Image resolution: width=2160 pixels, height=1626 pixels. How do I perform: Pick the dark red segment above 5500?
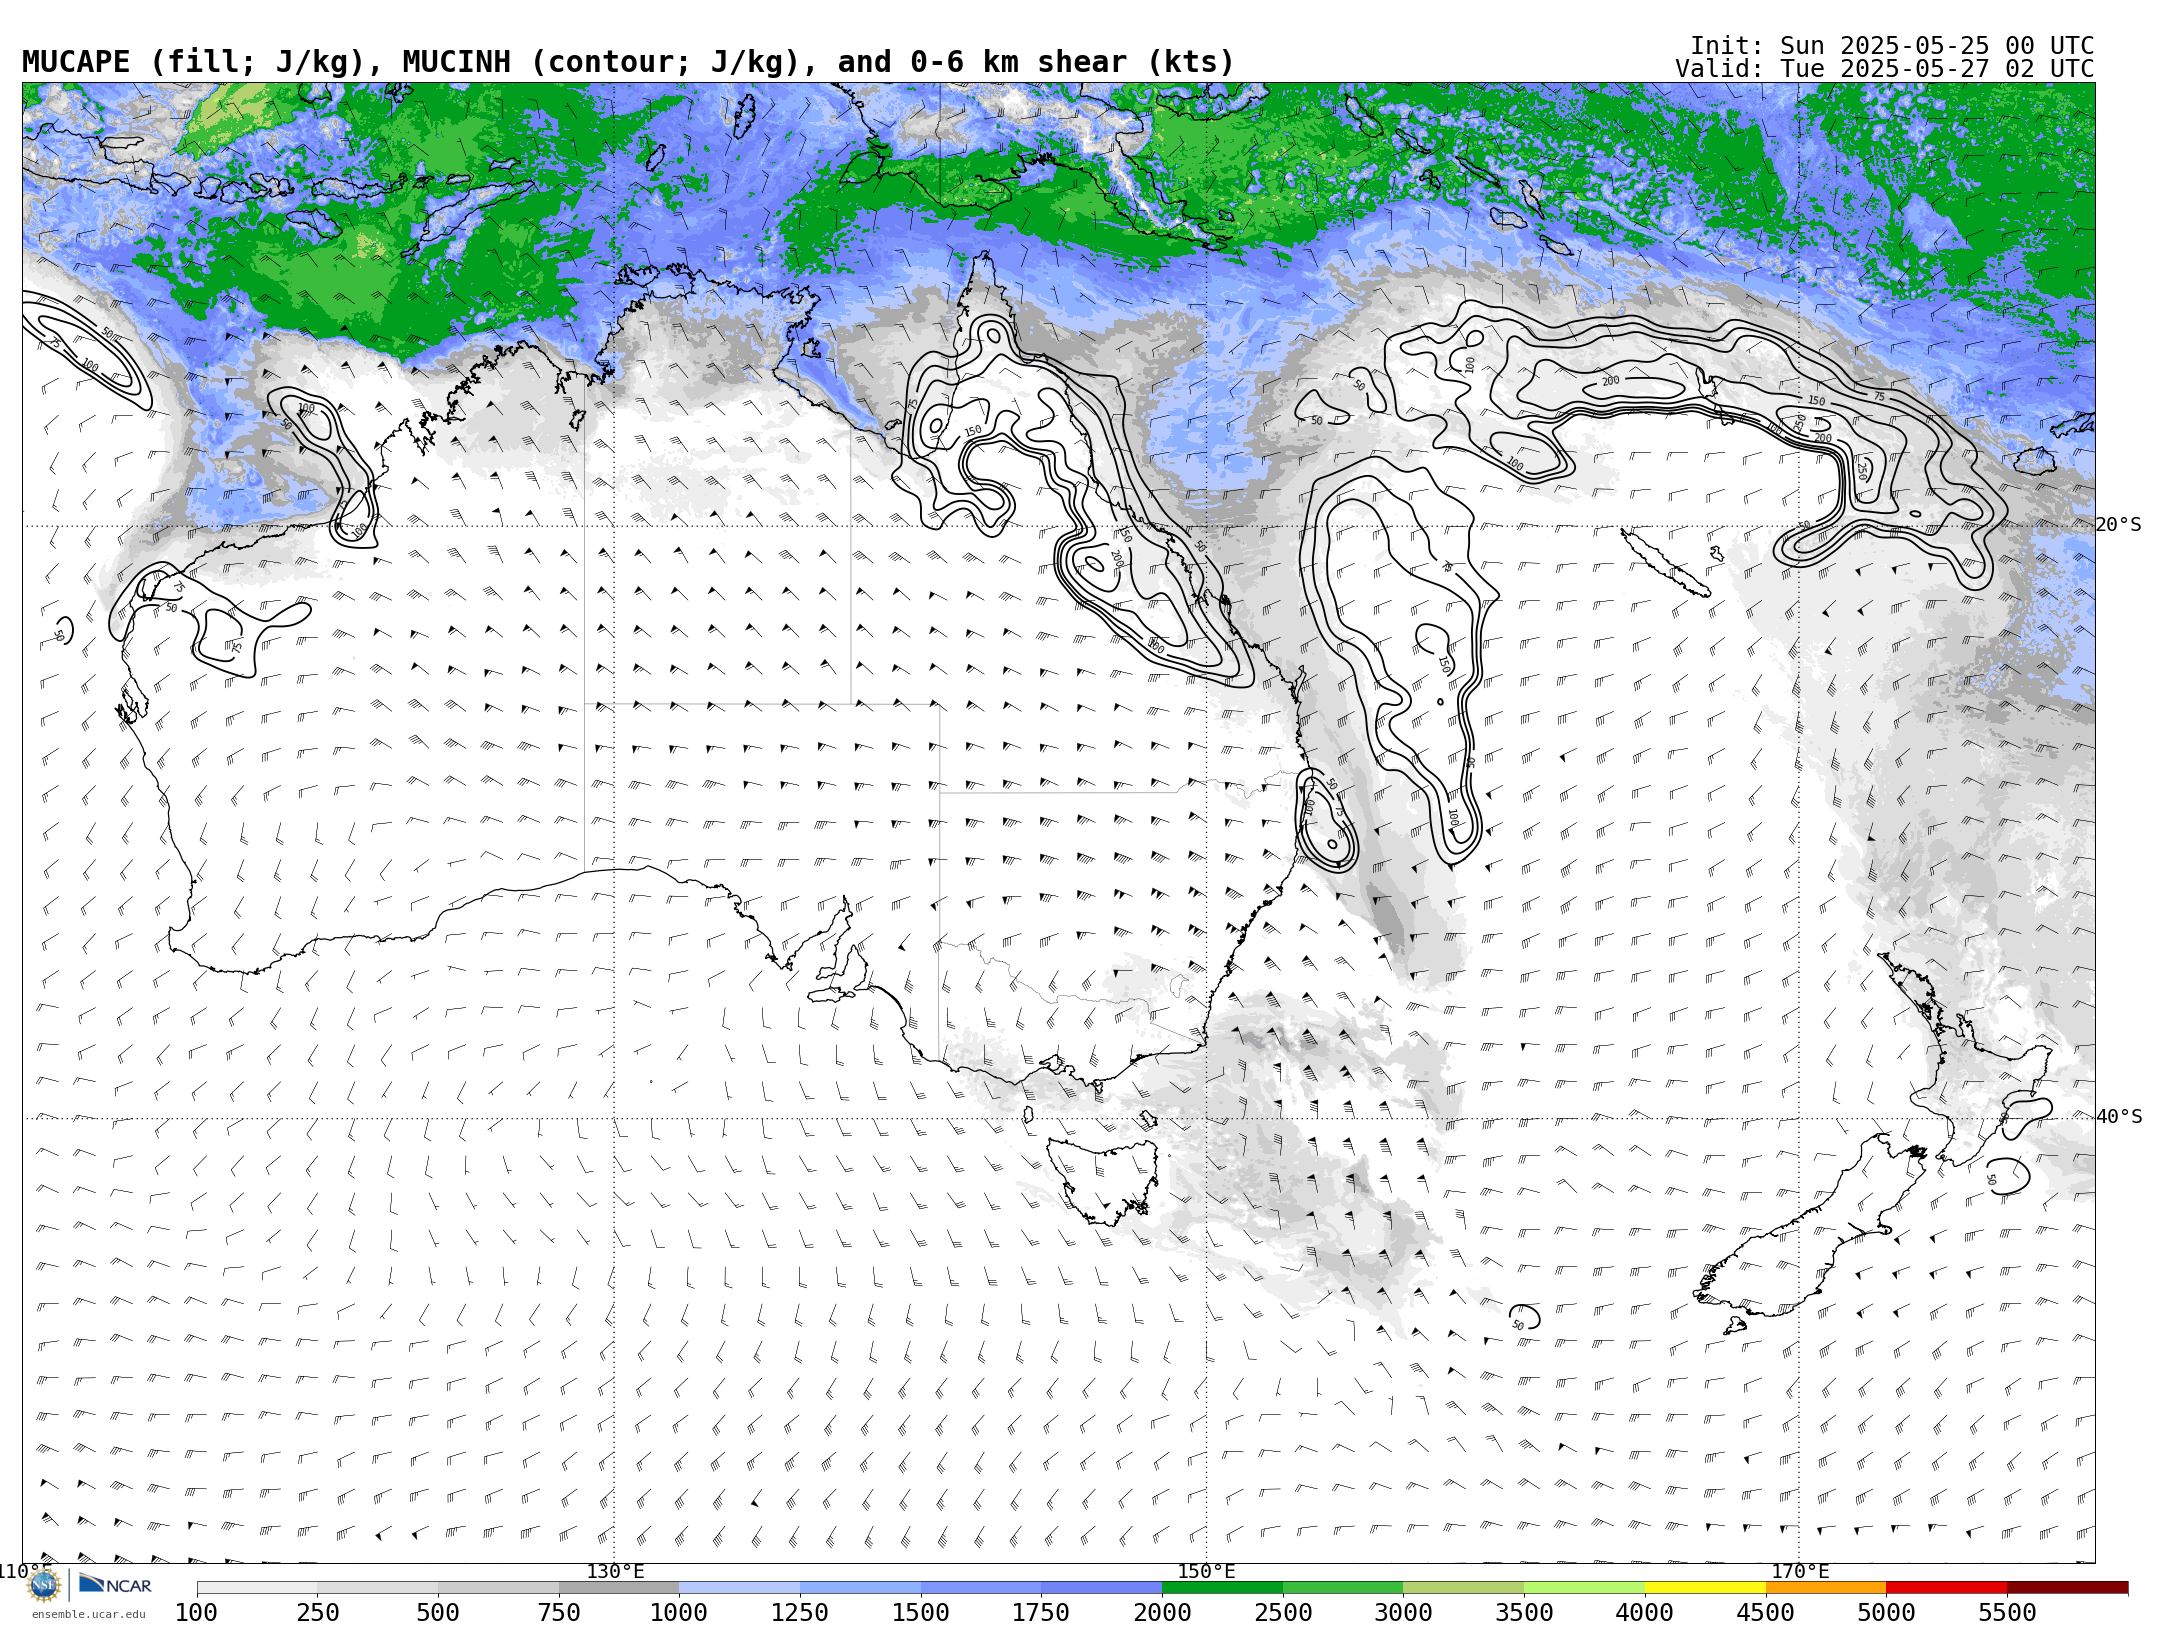(2067, 1588)
